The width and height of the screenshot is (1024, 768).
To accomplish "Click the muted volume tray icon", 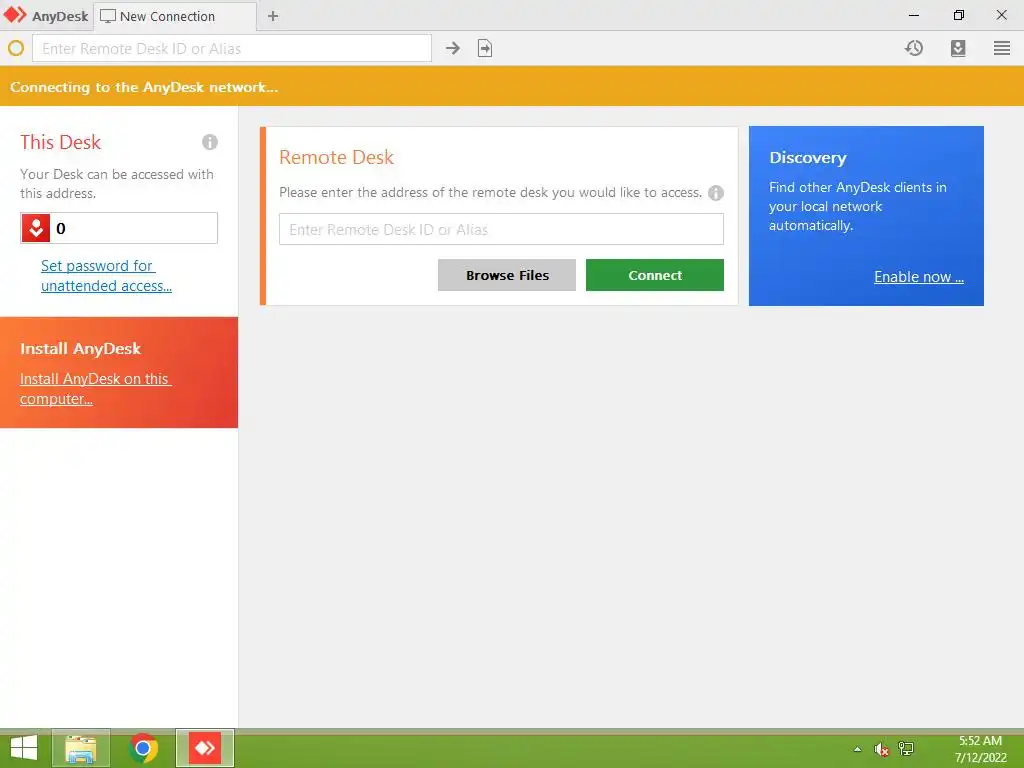I will pyautogui.click(x=881, y=749).
